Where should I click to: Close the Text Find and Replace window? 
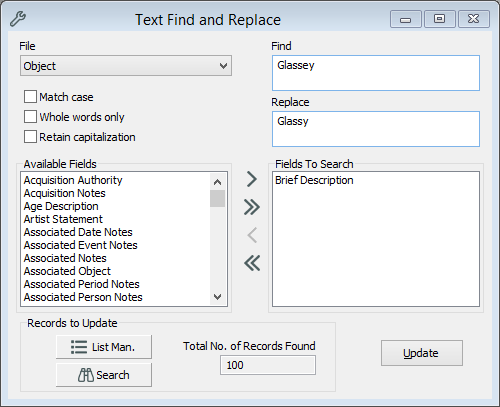coord(474,19)
